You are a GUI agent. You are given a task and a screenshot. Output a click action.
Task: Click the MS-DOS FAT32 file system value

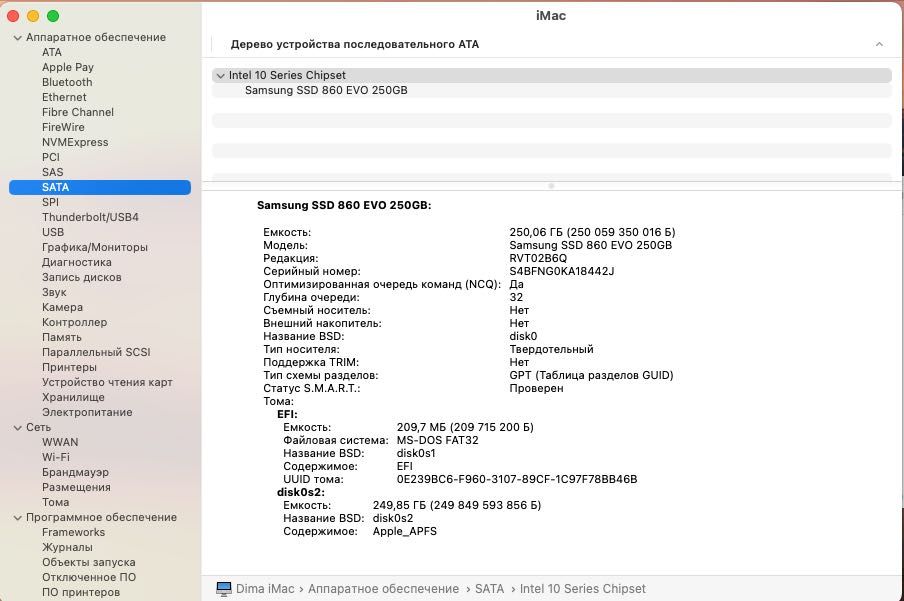pyautogui.click(x=438, y=440)
